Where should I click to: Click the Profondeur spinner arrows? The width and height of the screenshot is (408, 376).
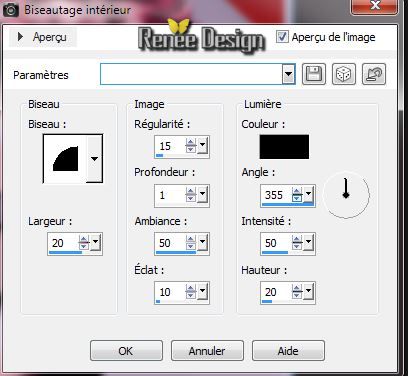tap(191, 195)
